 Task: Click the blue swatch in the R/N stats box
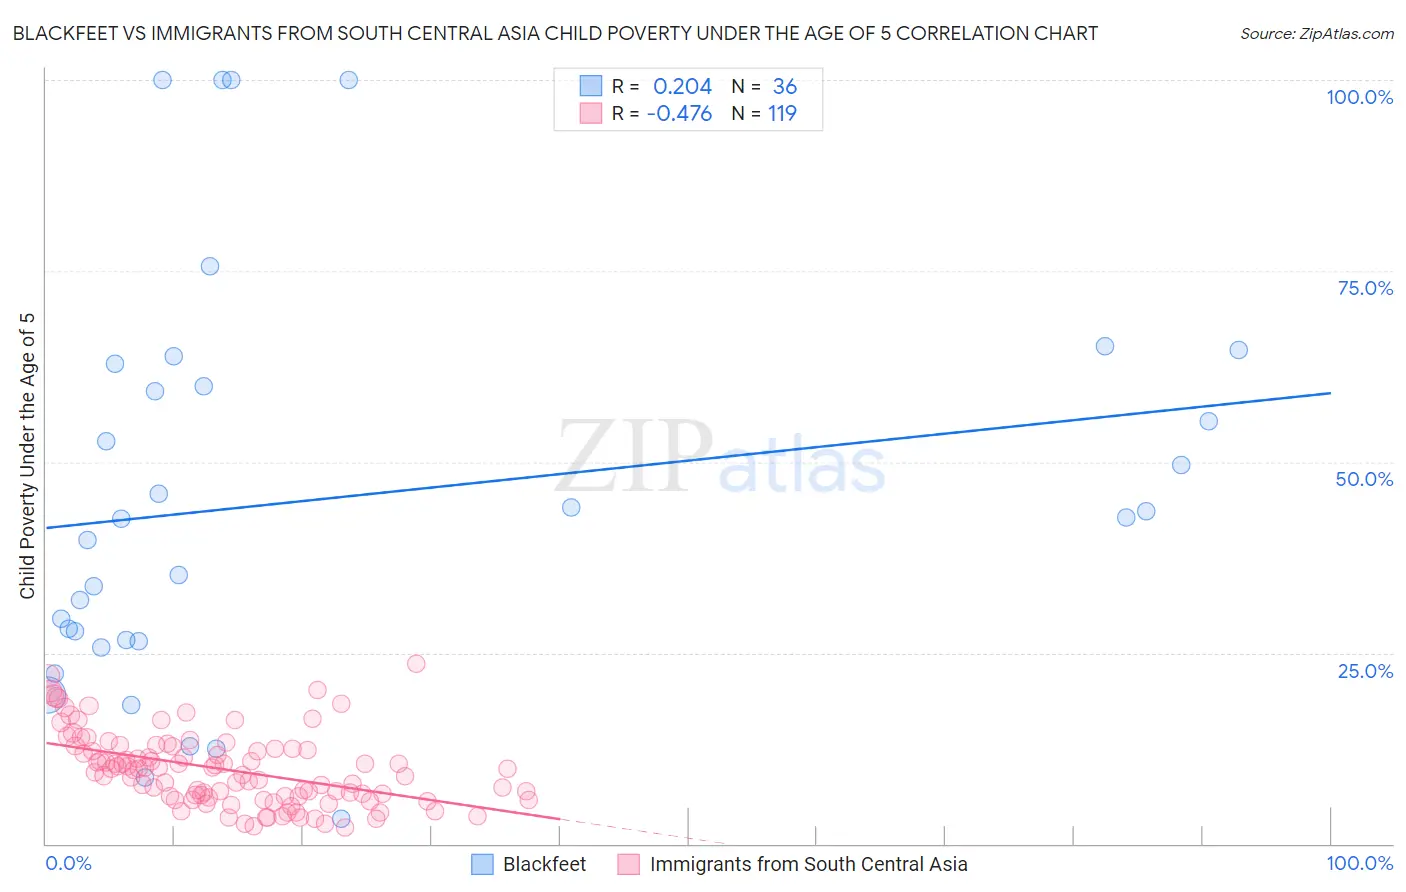[x=591, y=87]
